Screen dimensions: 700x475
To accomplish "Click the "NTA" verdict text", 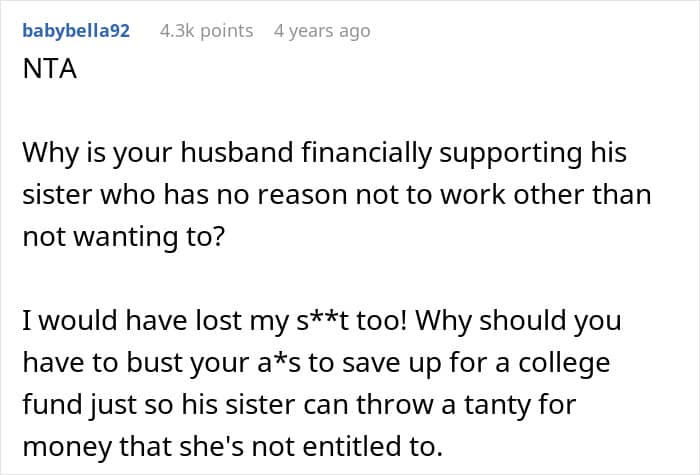I will [x=50, y=69].
